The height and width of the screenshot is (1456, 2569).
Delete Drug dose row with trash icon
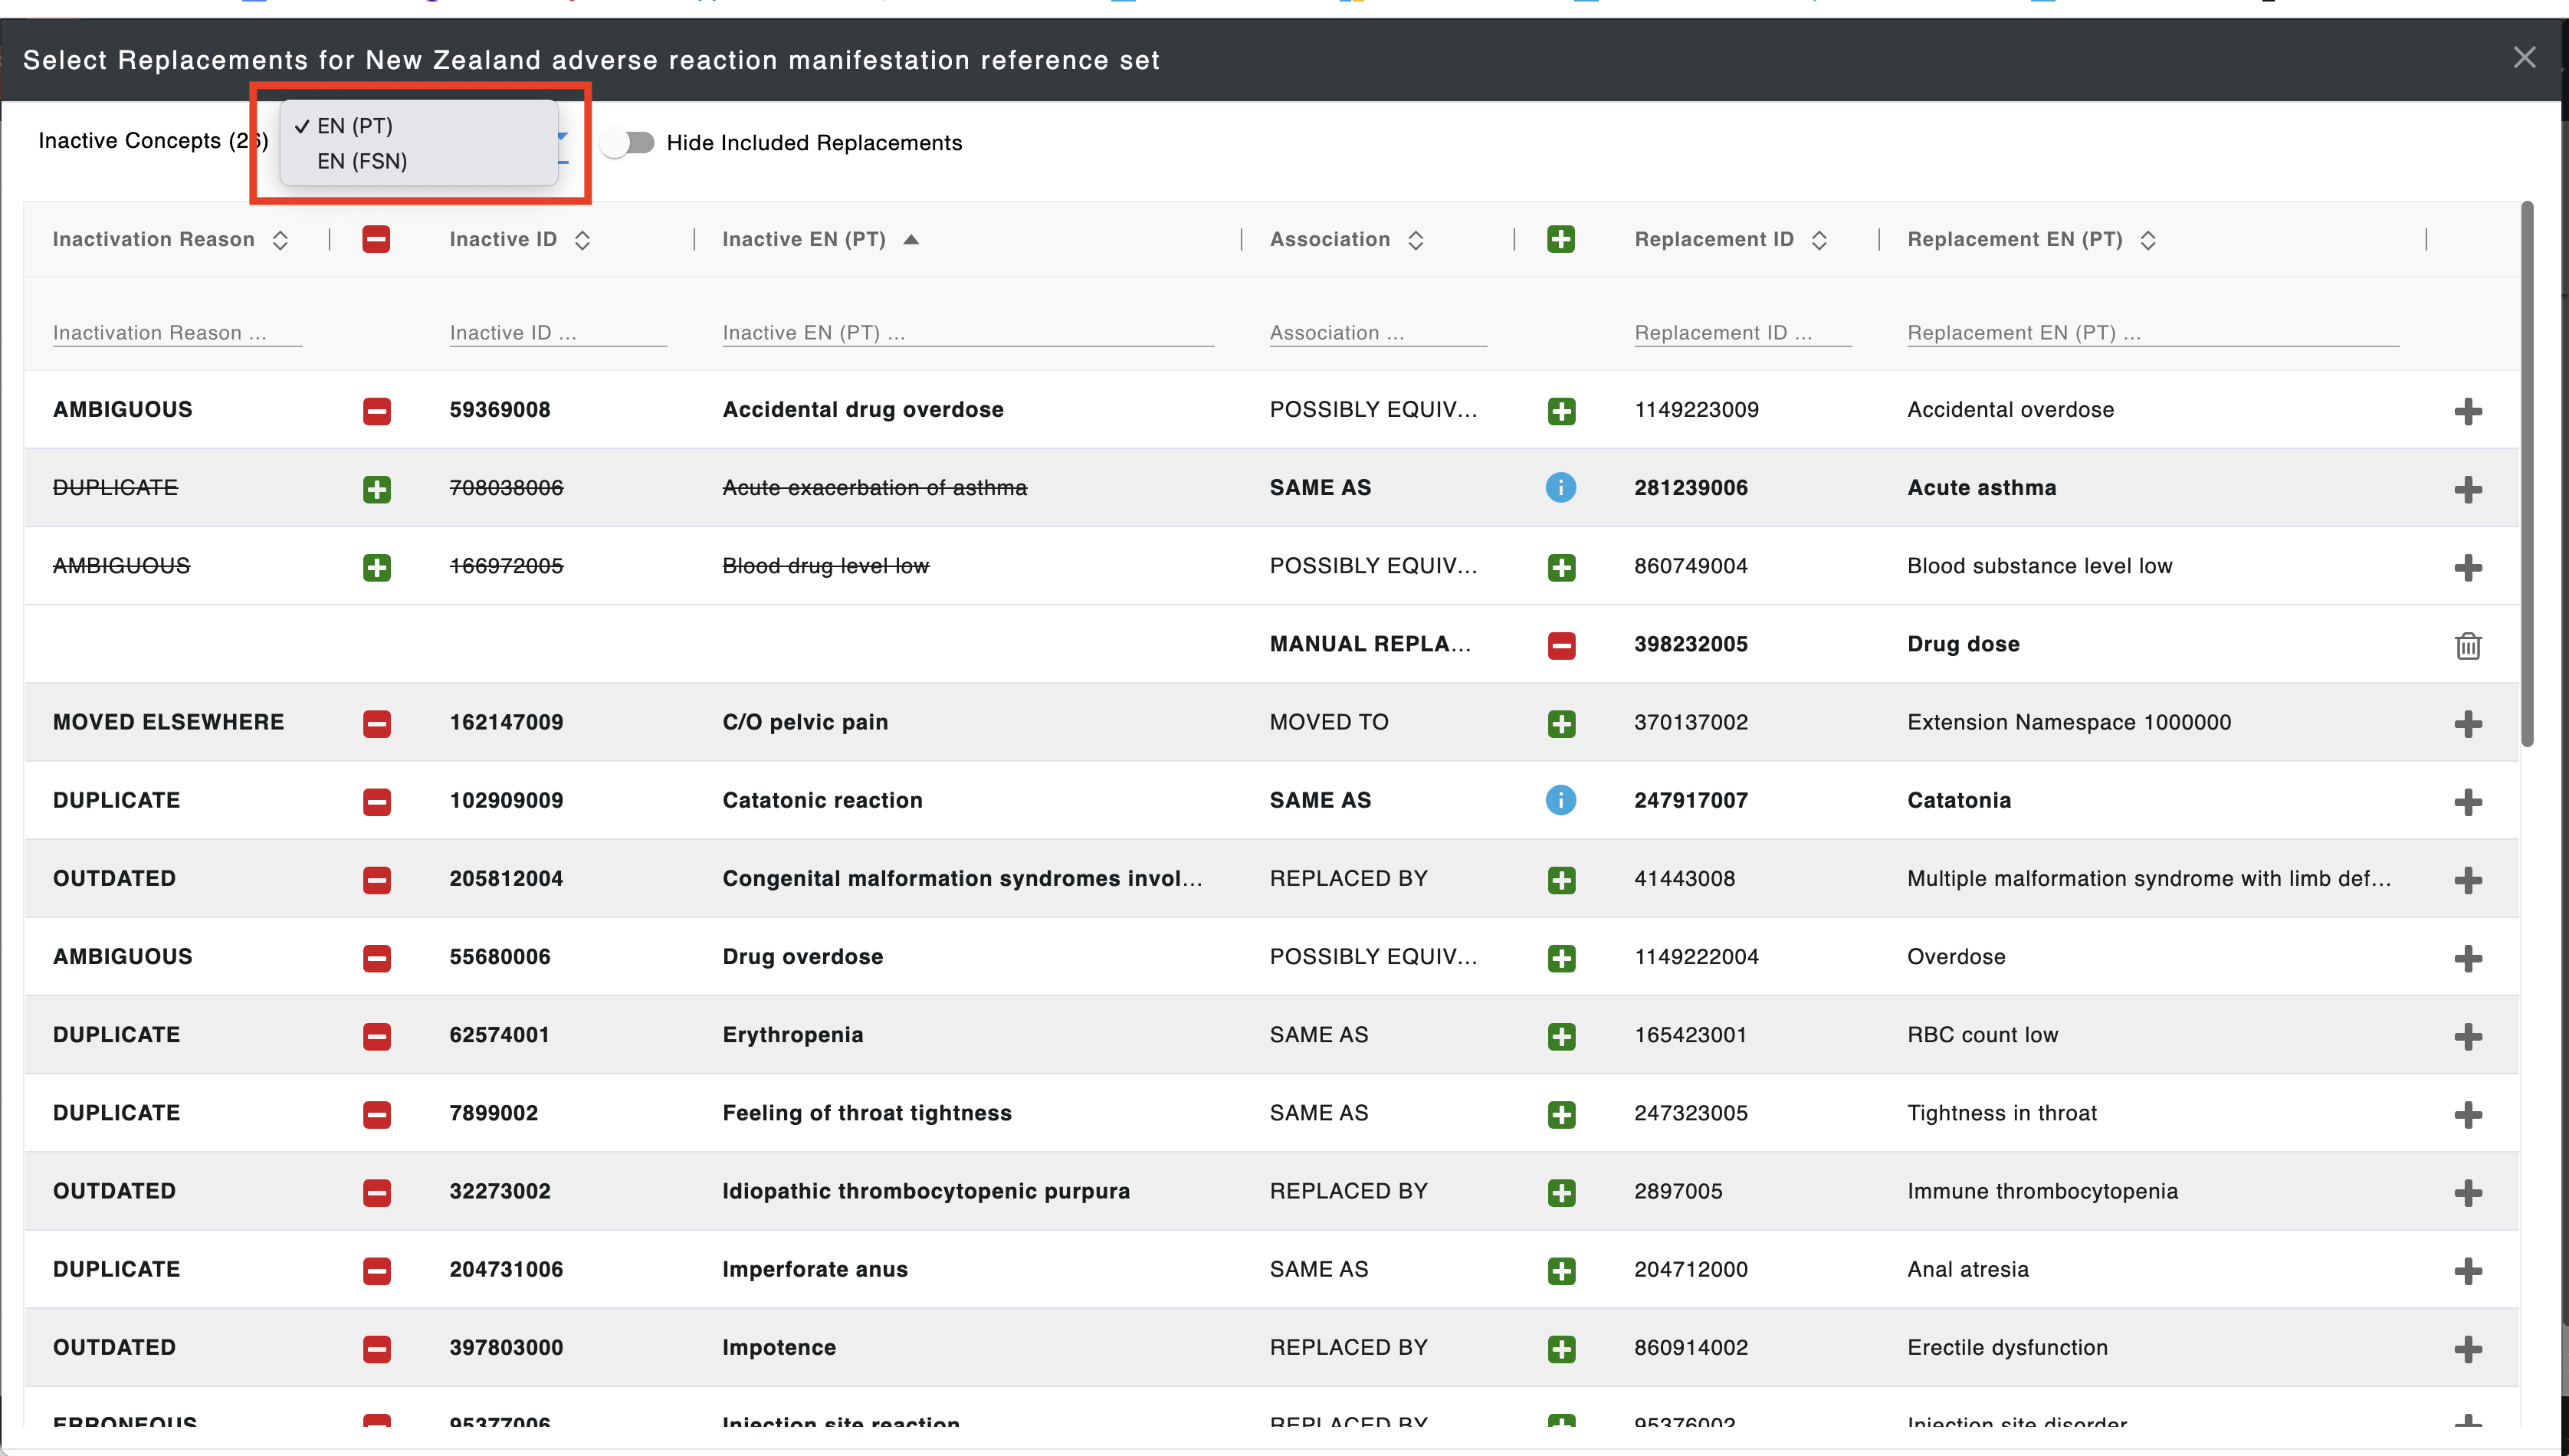click(2467, 645)
